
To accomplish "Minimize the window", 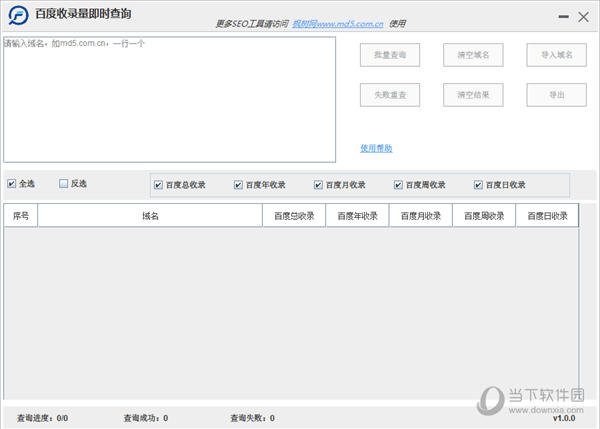I will pyautogui.click(x=563, y=16).
